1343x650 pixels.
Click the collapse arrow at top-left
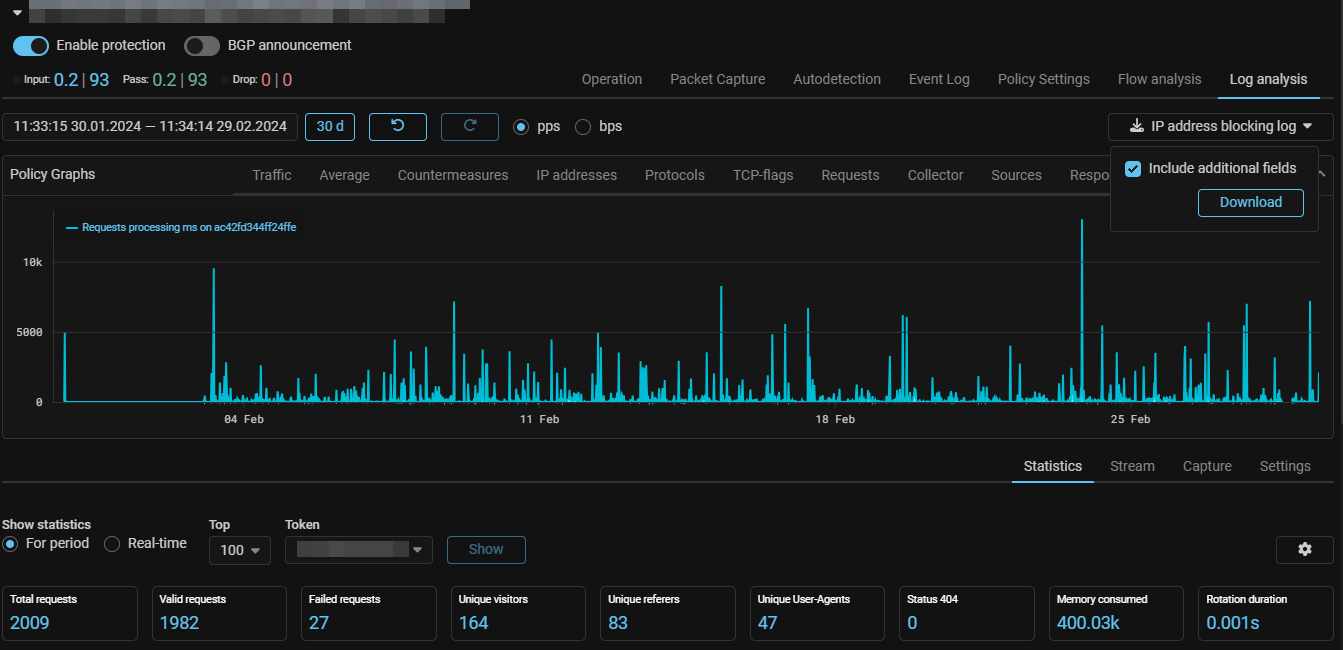click(x=17, y=12)
